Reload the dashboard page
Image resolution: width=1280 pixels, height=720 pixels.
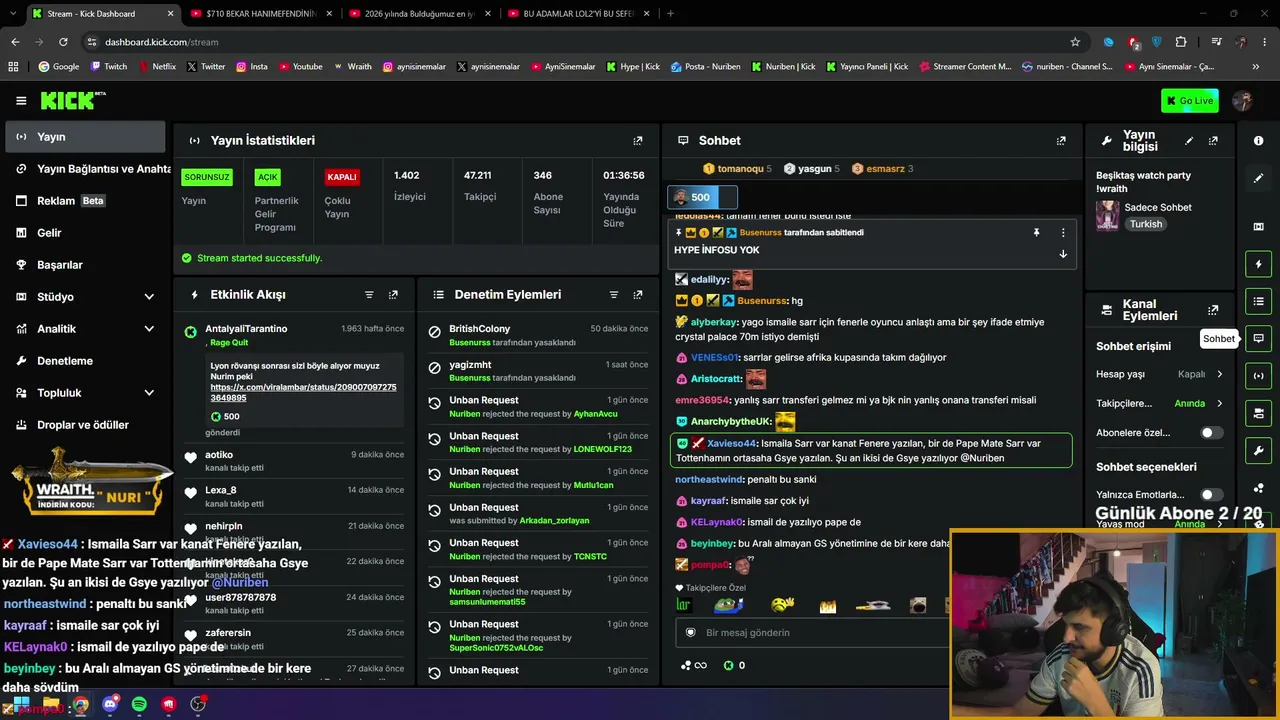click(x=63, y=42)
